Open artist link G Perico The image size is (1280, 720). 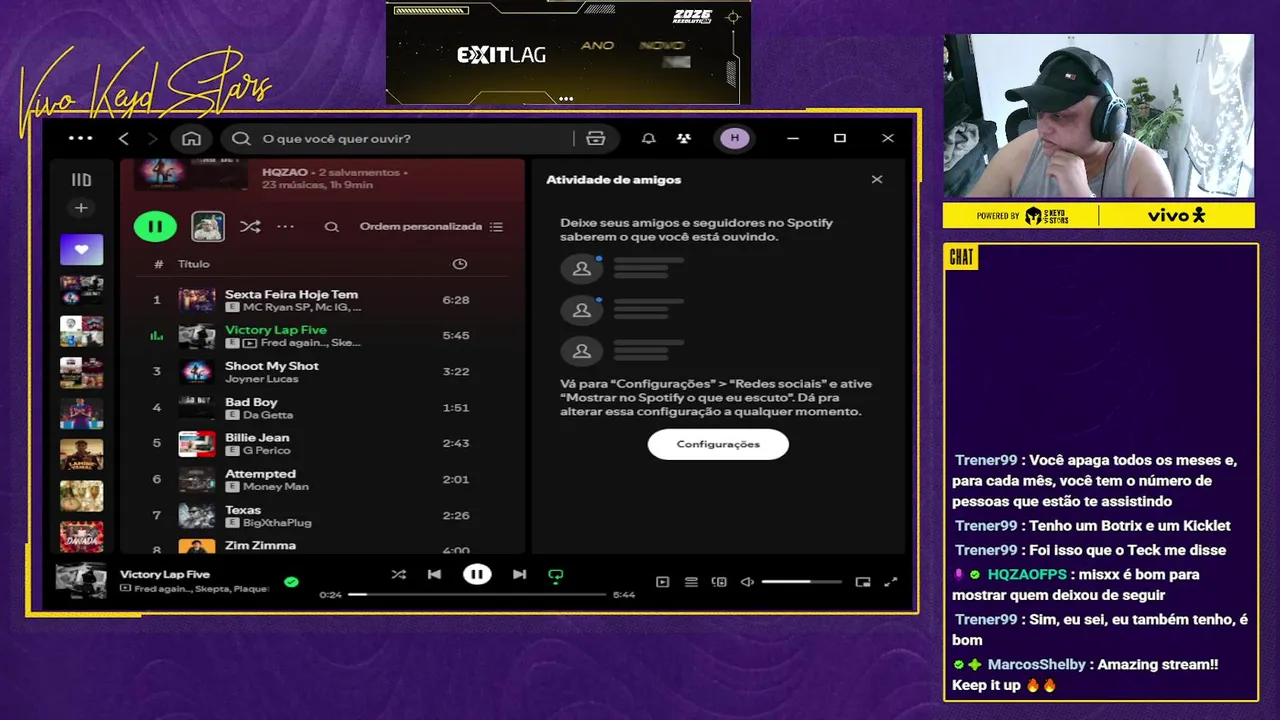pyautogui.click(x=266, y=451)
